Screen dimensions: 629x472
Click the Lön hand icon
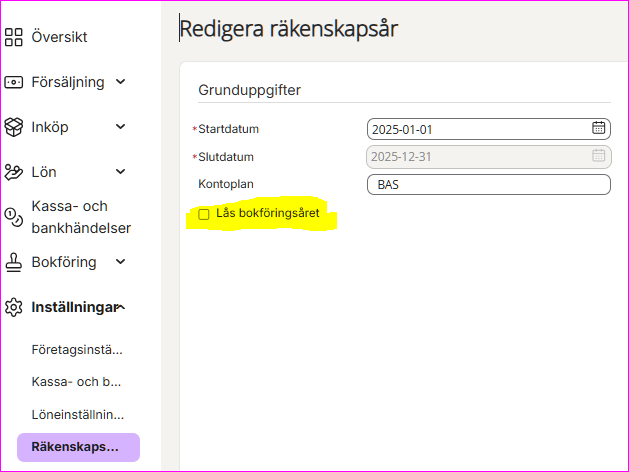point(13,172)
